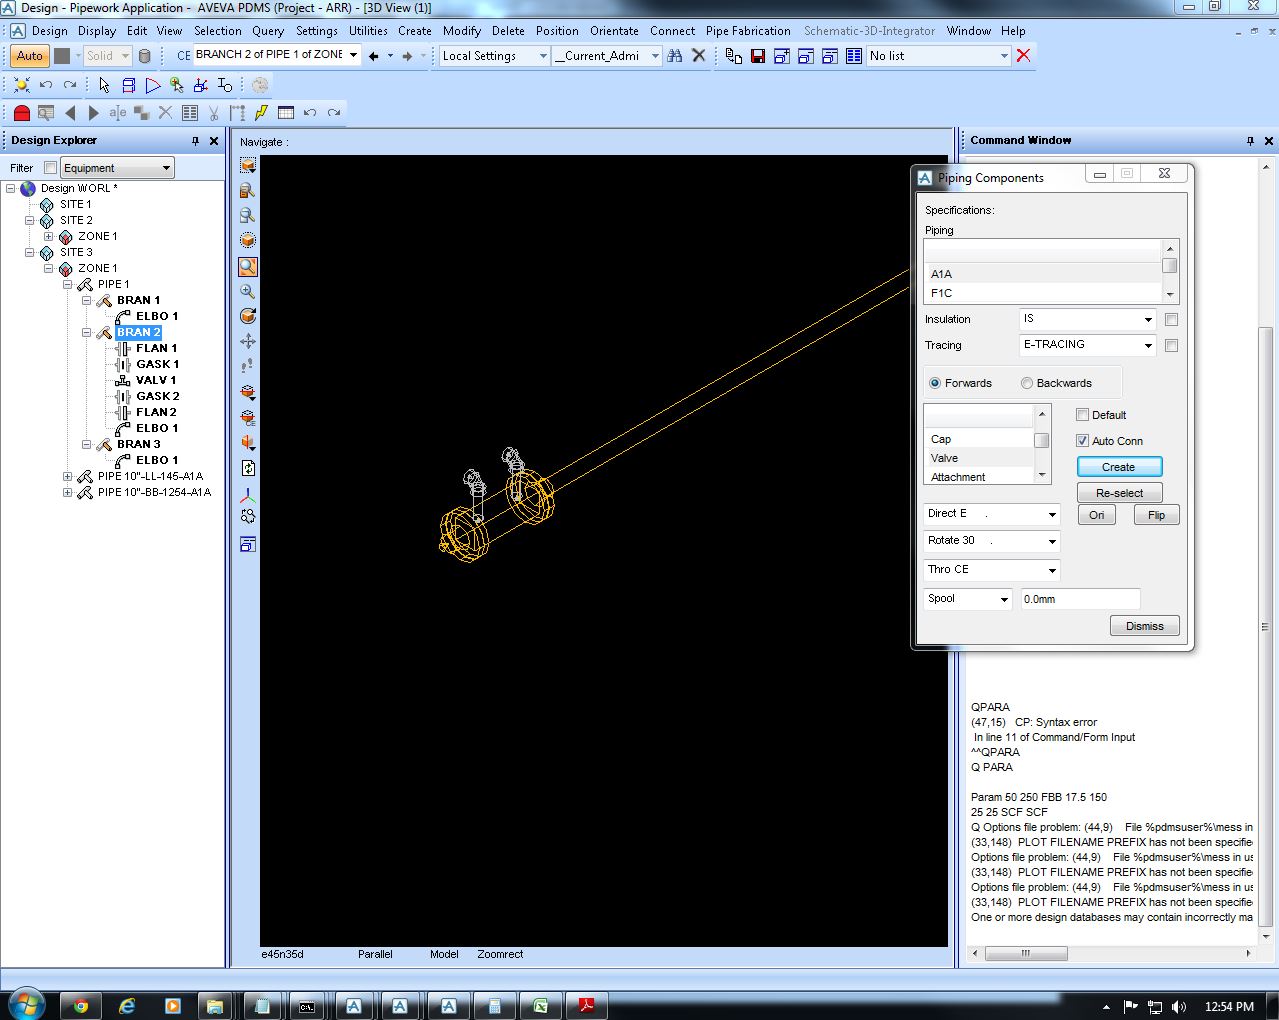Click the right-pointing triangle next icon
The width and height of the screenshot is (1279, 1020).
pyautogui.click(x=94, y=113)
